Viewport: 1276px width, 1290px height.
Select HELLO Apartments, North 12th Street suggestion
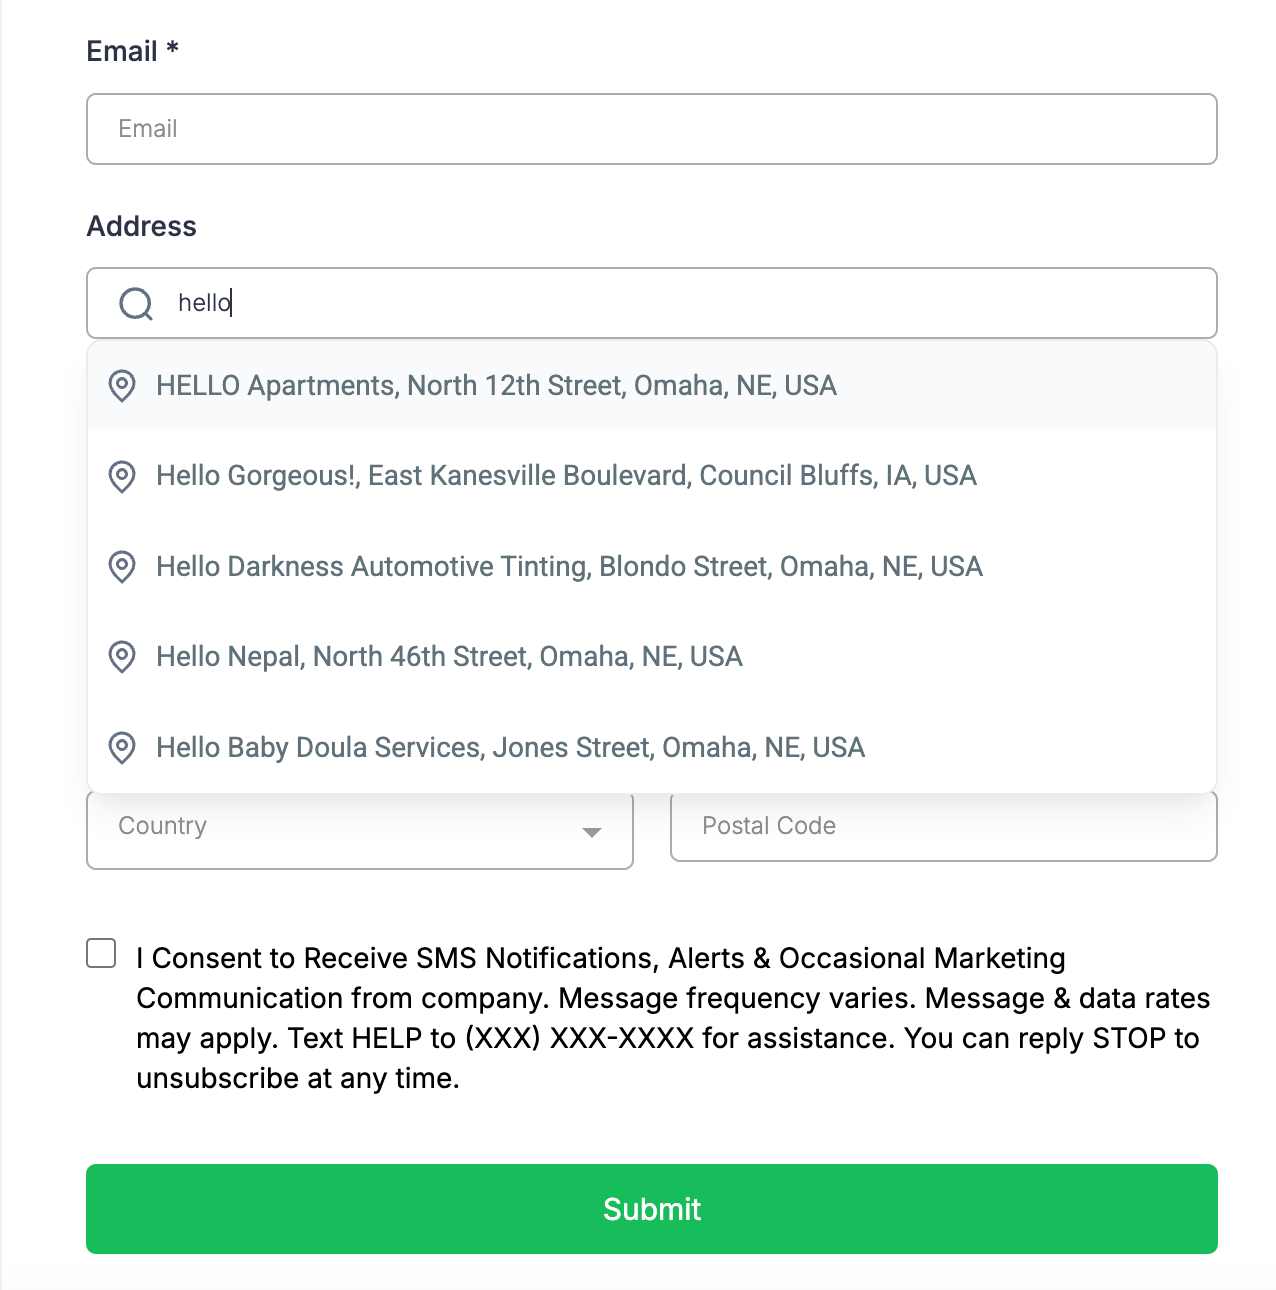click(496, 386)
